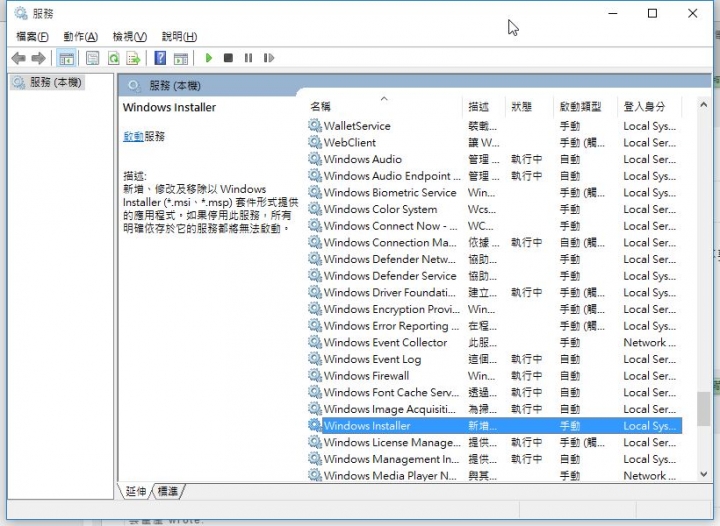The image size is (720, 526).
Task: Click the Export List toolbar icon
Action: [x=134, y=58]
